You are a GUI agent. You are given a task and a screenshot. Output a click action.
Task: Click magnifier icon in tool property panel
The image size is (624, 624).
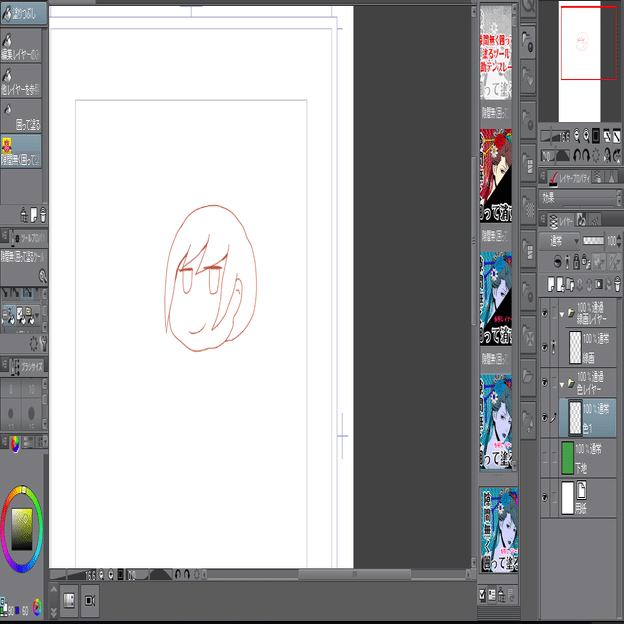(43, 275)
